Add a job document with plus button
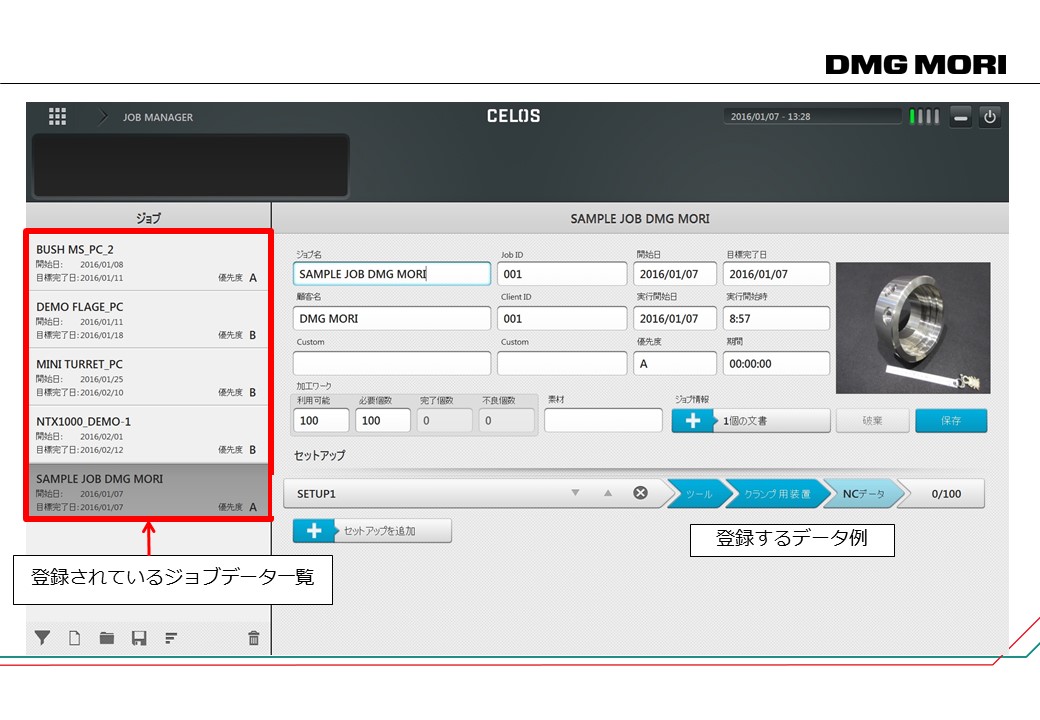The image size is (1040, 720). 692,420
